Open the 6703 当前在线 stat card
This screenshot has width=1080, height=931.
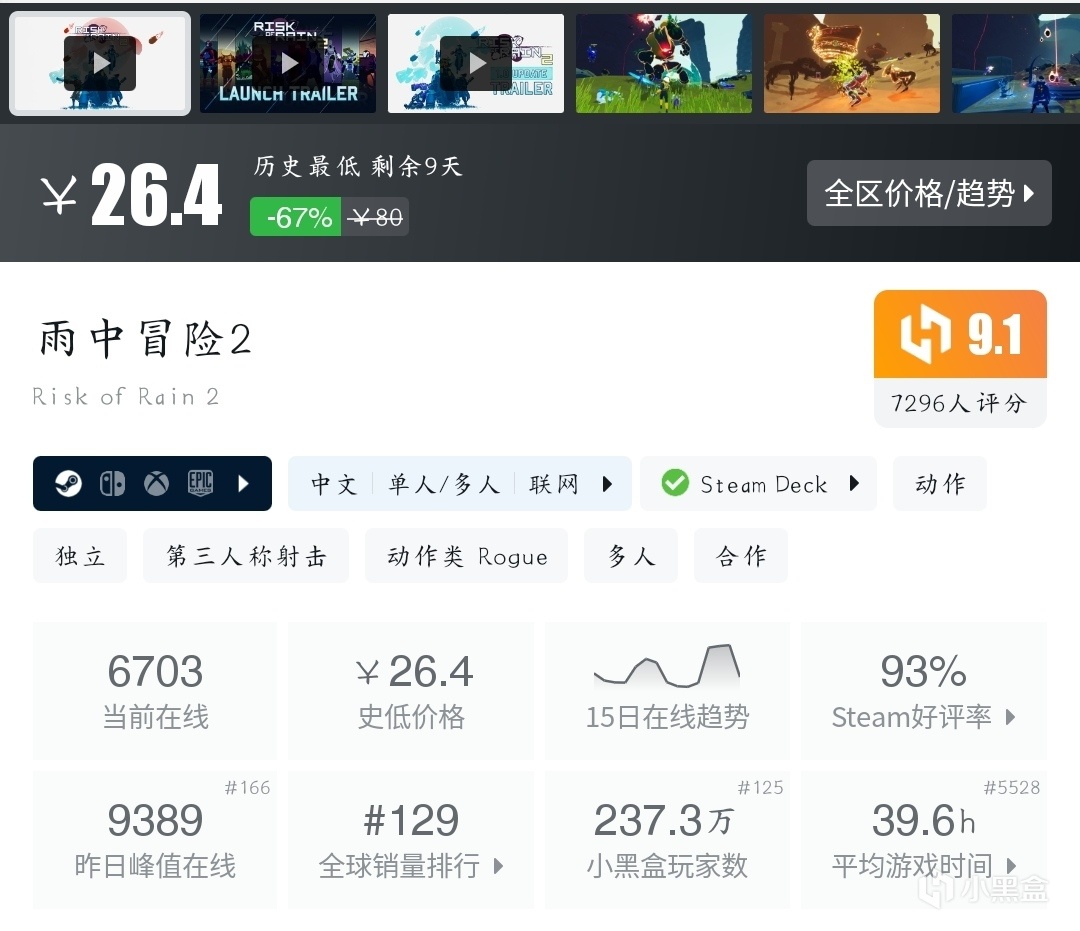(x=155, y=691)
